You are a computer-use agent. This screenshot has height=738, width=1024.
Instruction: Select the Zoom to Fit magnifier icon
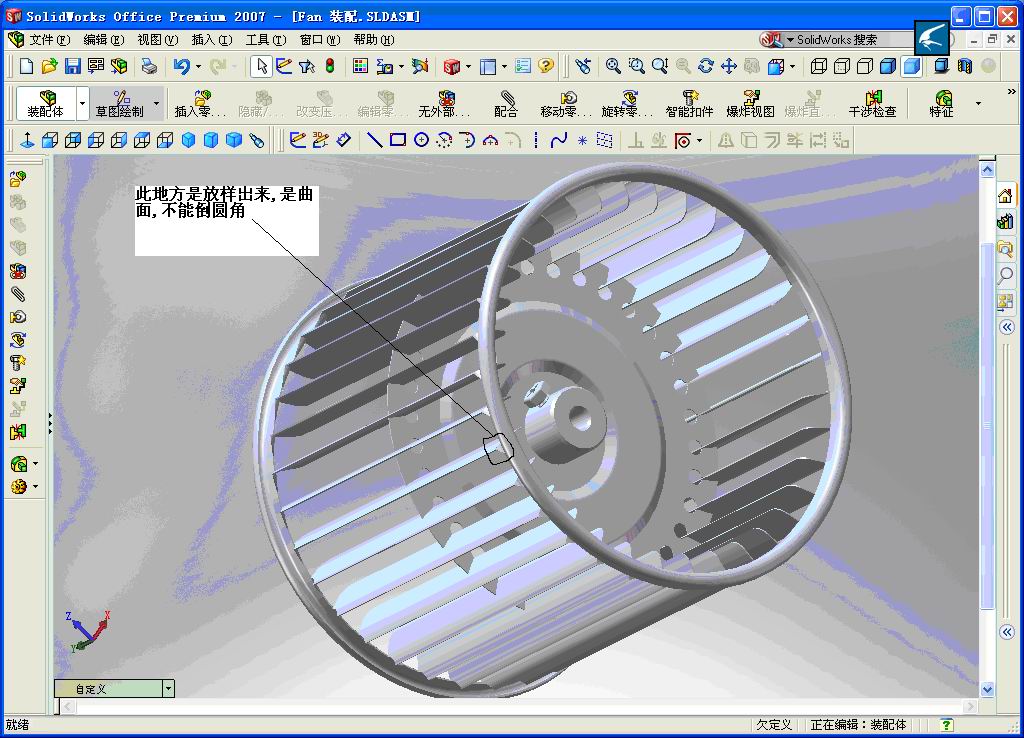click(613, 67)
